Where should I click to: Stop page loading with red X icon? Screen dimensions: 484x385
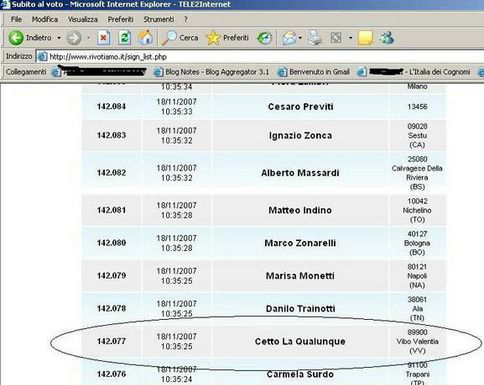(104, 38)
